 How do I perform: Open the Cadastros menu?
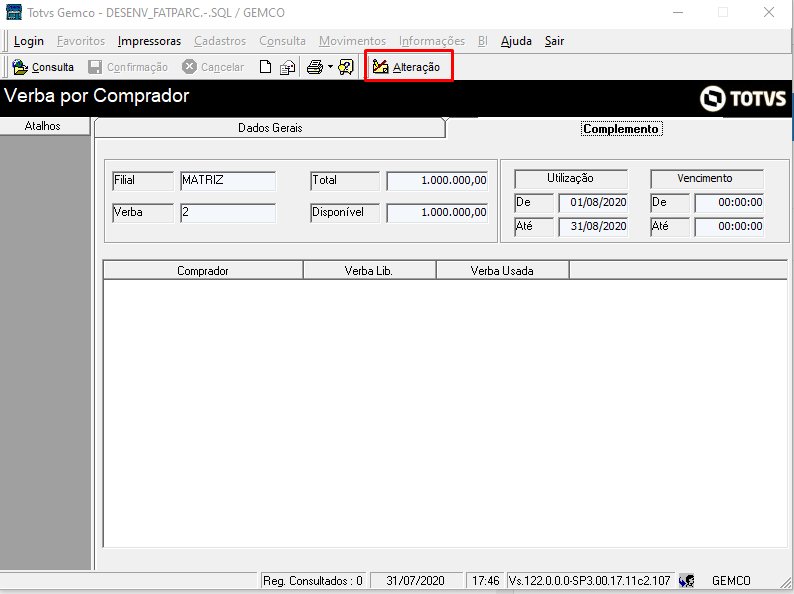coord(220,41)
